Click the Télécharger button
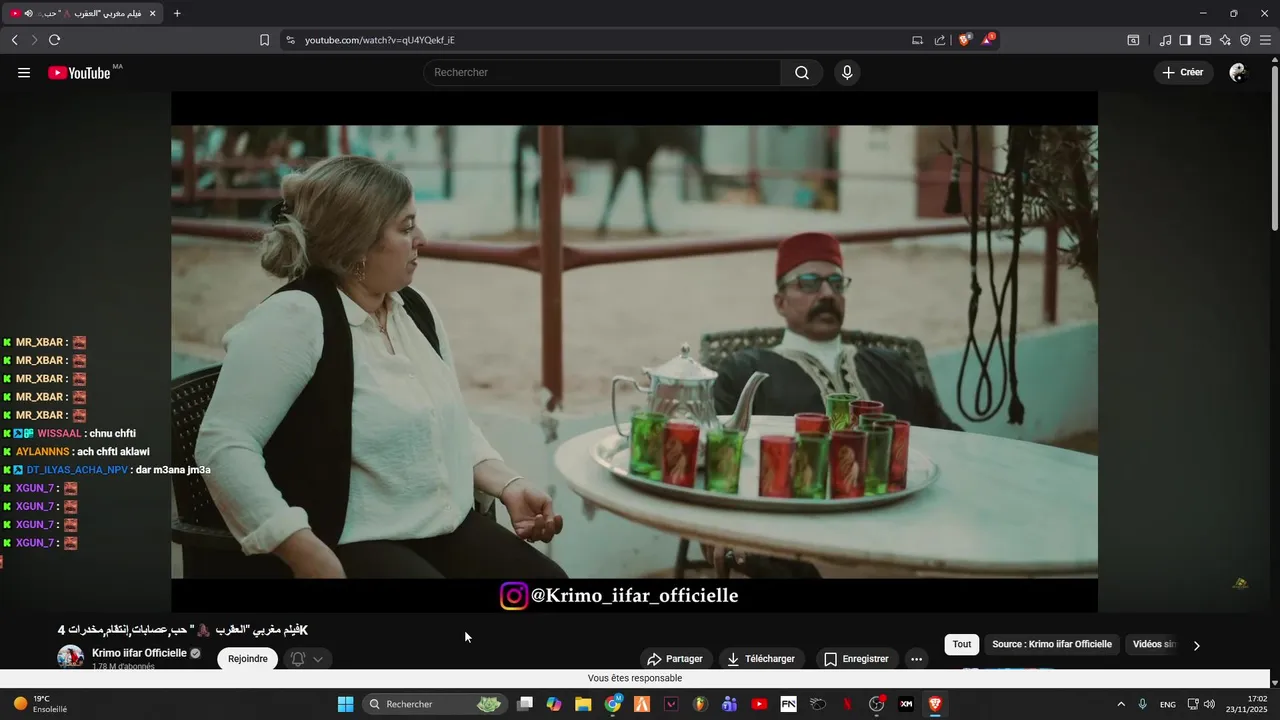 tap(761, 659)
